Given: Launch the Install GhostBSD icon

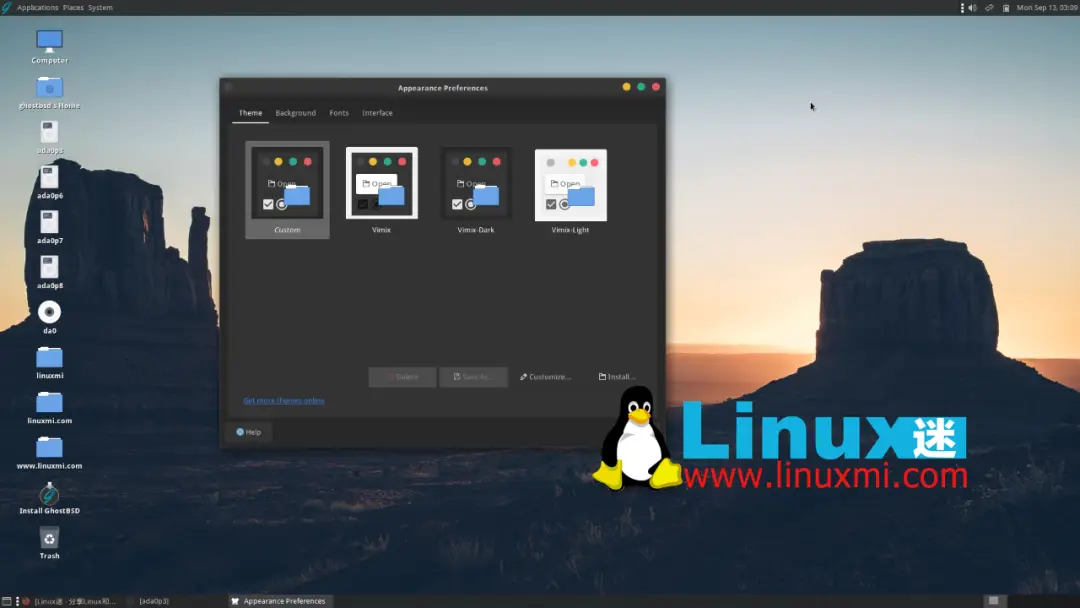Looking at the screenshot, I should click(49, 493).
